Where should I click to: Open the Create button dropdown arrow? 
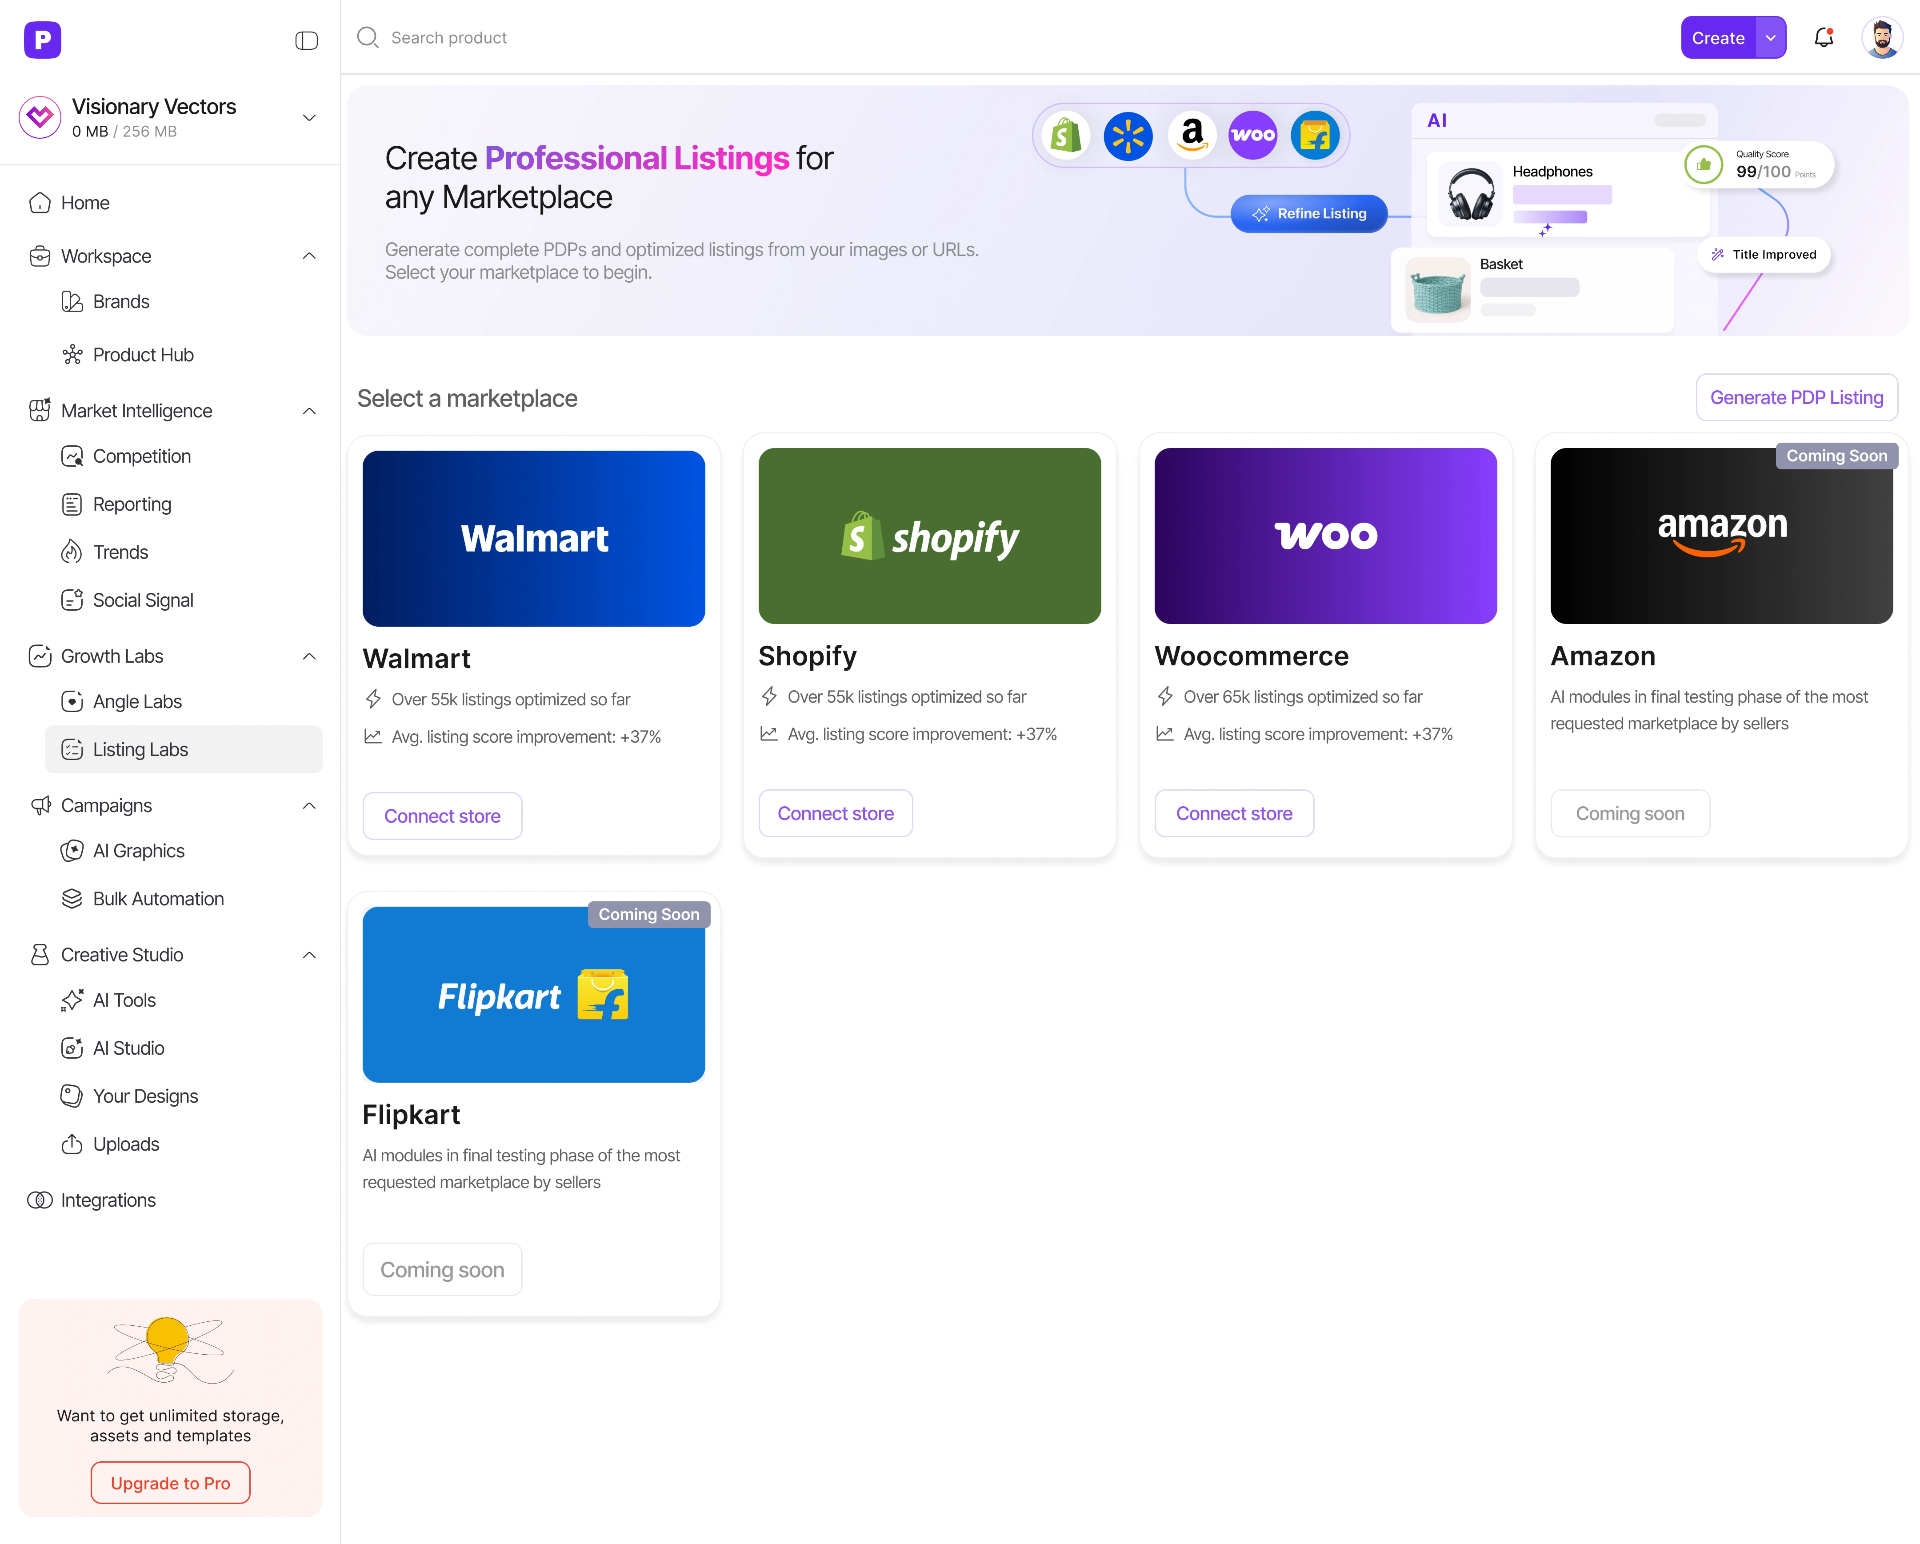pyautogui.click(x=1771, y=38)
